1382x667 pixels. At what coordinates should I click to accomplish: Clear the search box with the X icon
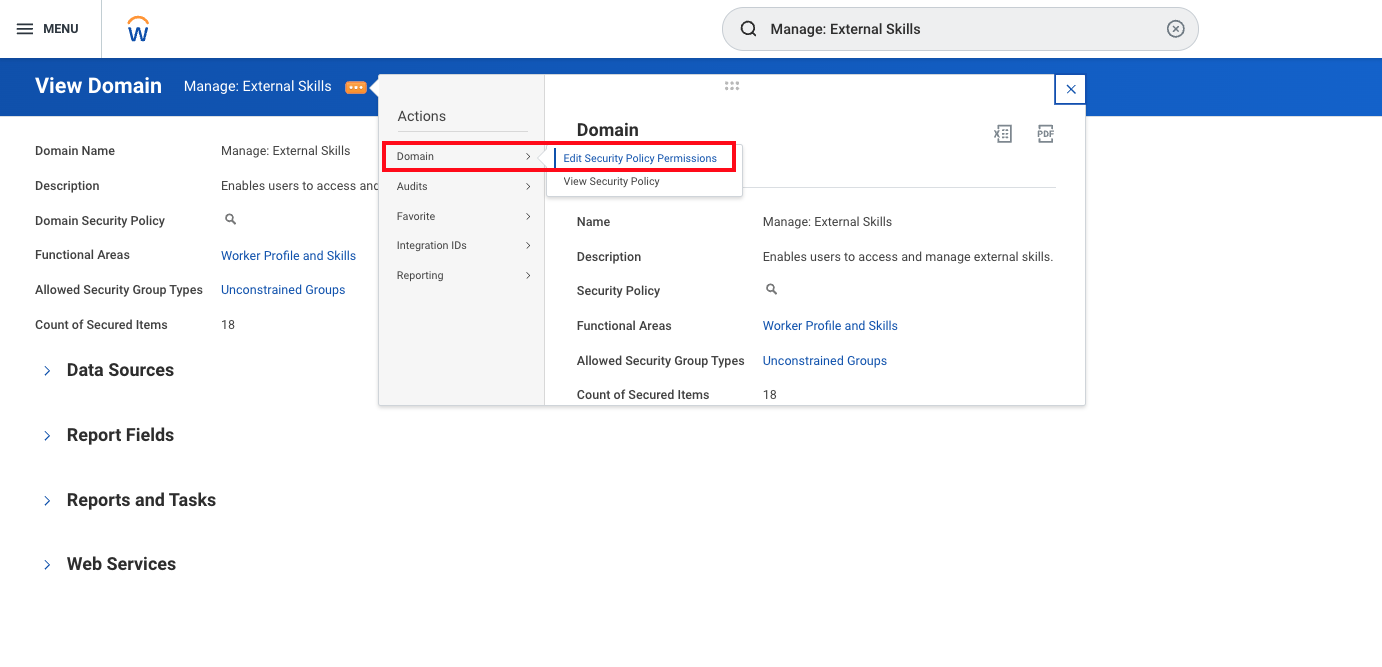(x=1176, y=29)
